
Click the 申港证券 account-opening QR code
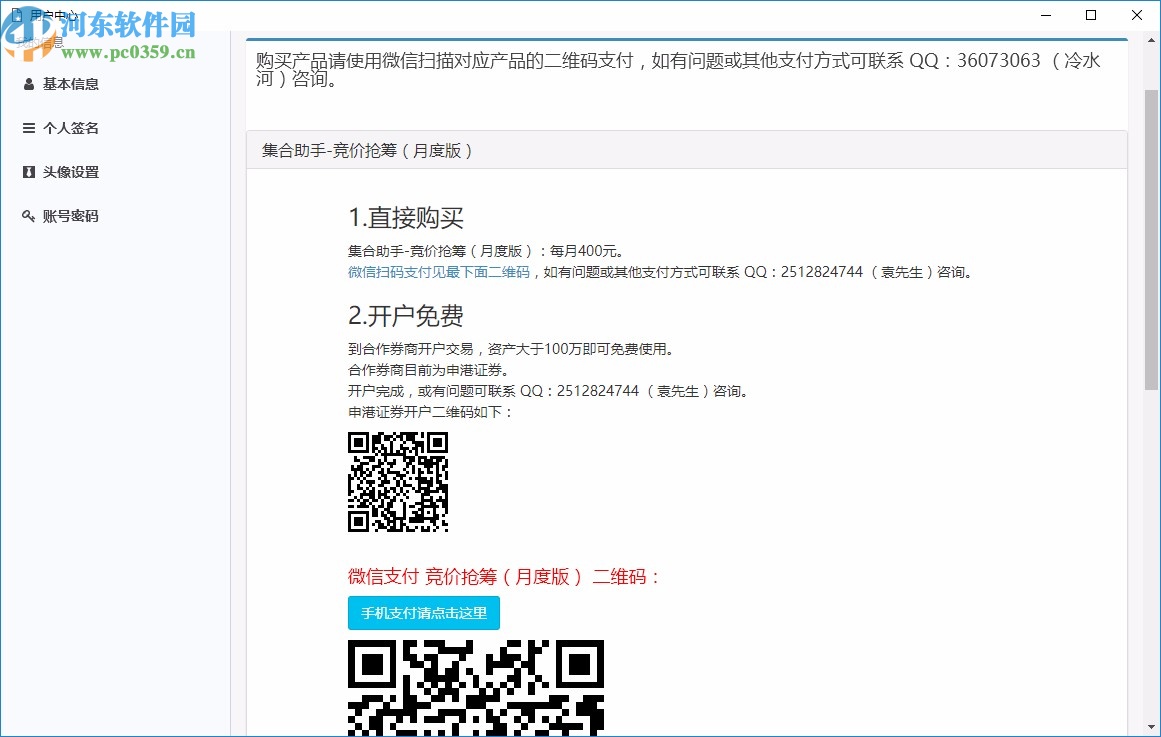(x=398, y=482)
